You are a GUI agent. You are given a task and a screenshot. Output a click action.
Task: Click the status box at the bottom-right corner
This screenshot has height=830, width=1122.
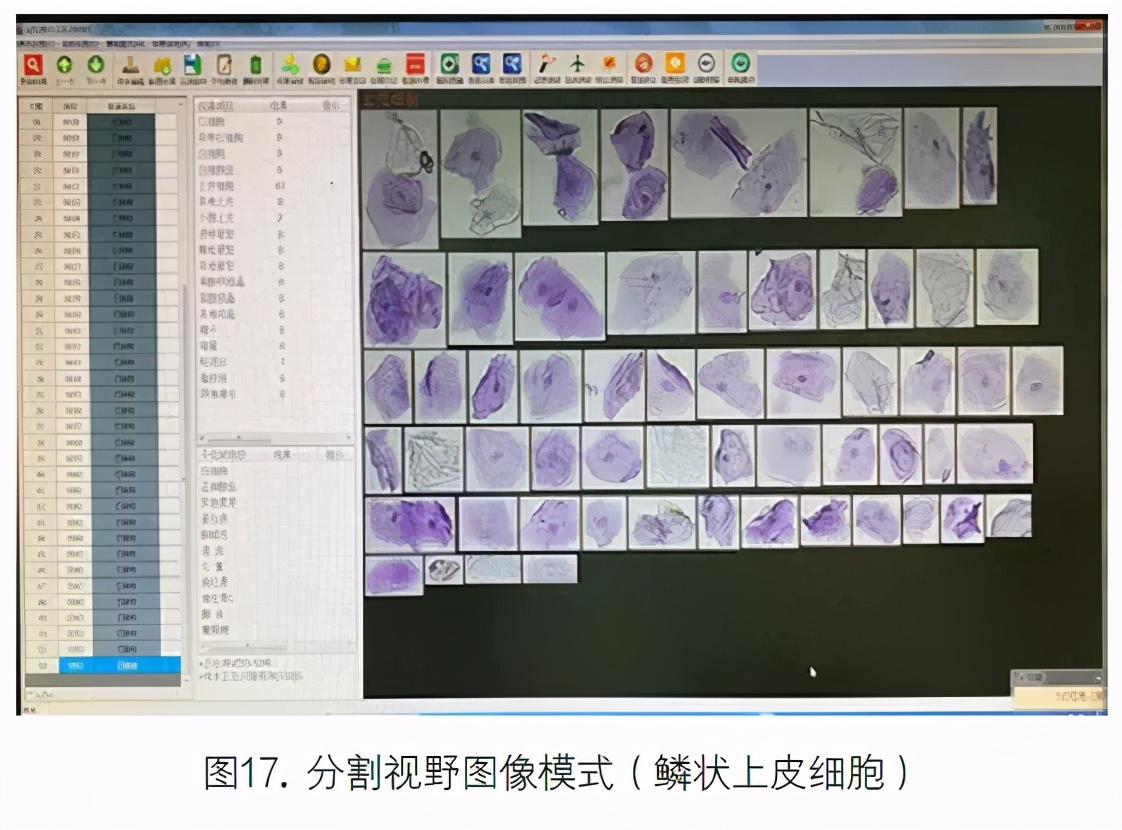(x=1062, y=698)
